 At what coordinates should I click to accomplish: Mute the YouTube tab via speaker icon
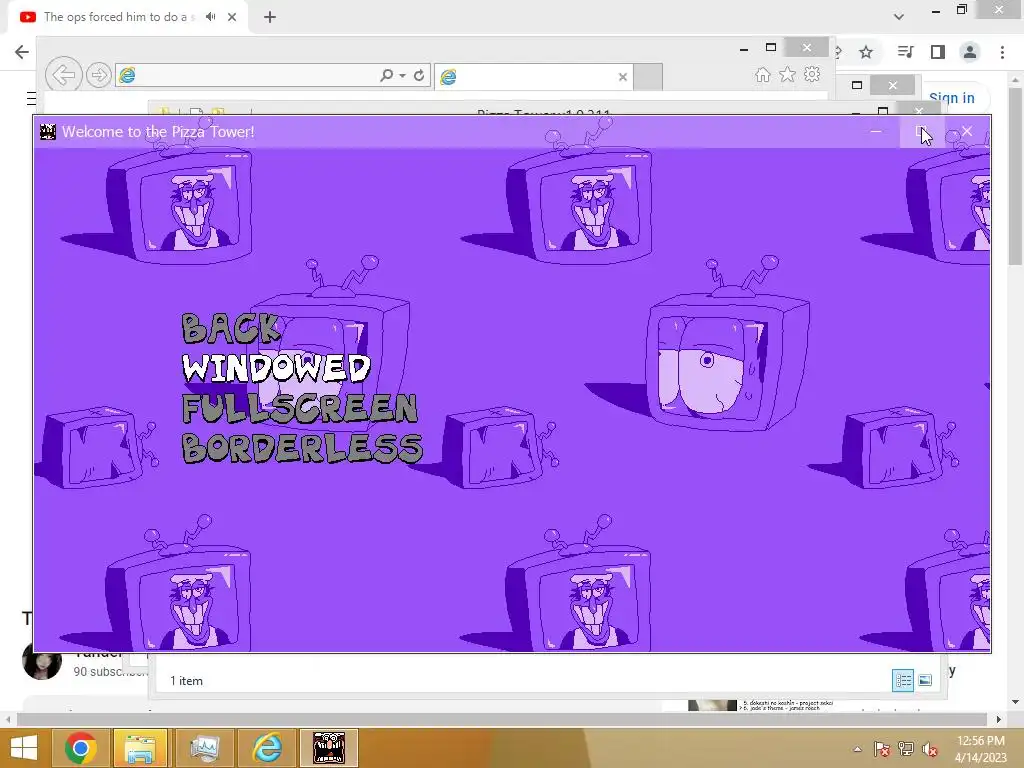(210, 17)
